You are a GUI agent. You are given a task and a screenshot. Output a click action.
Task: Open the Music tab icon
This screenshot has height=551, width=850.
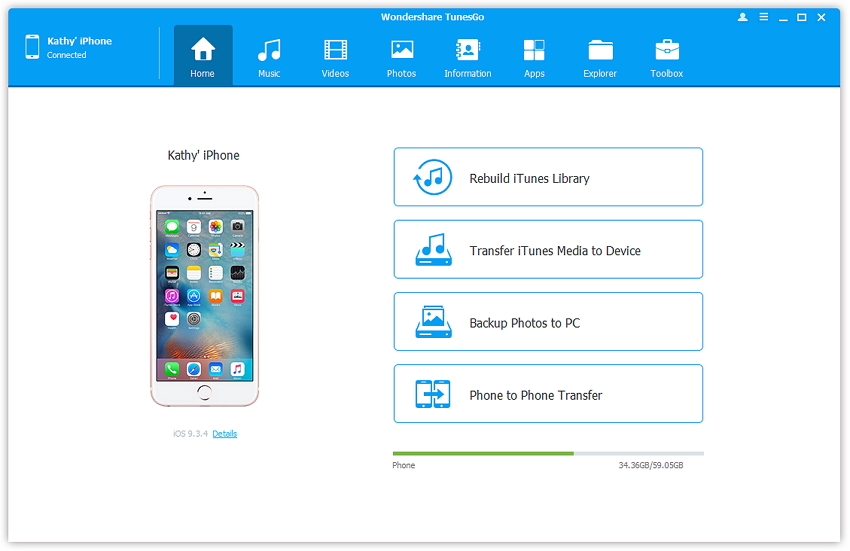268,50
